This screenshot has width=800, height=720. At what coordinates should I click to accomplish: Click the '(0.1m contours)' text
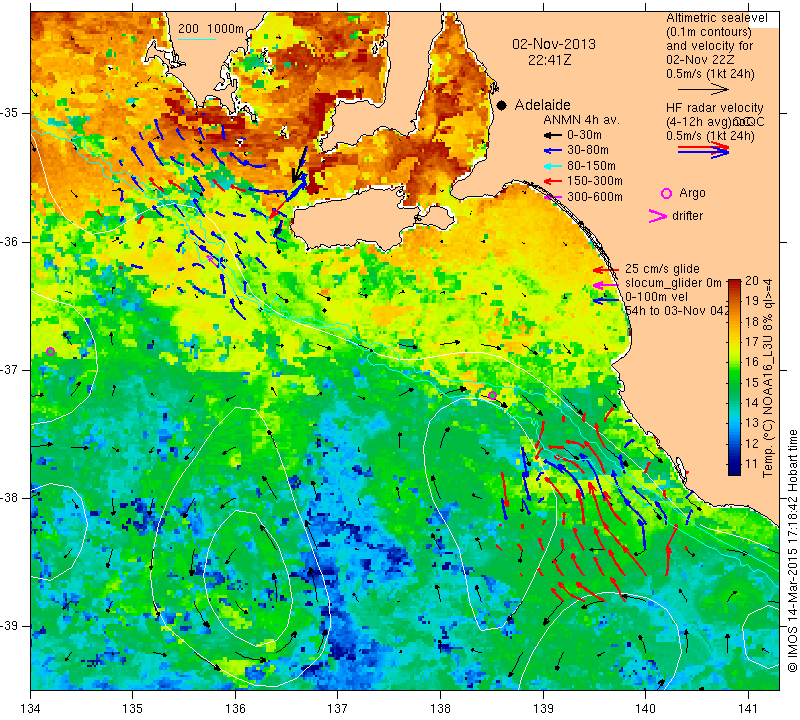708,32
